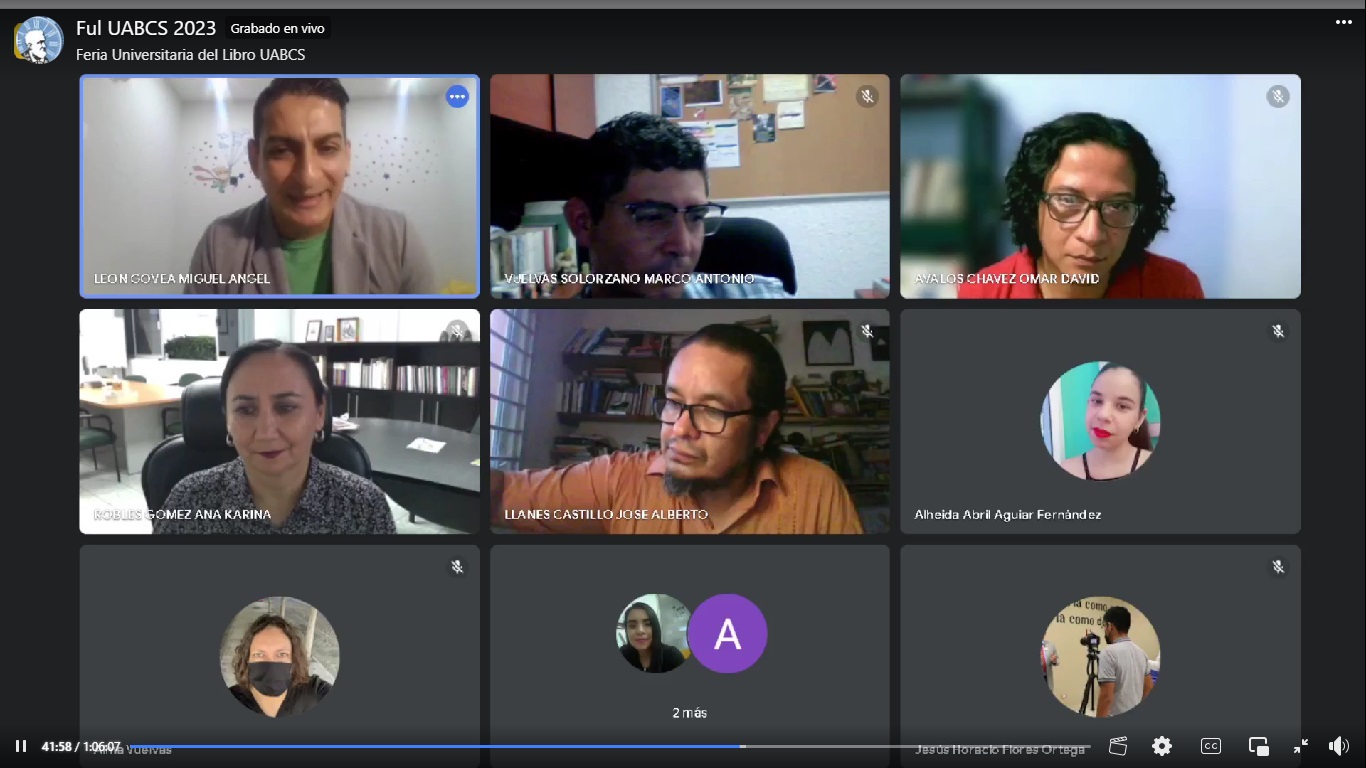The height and width of the screenshot is (768, 1366).
Task: Enable picture-in-picture mini player
Action: tap(1258, 746)
